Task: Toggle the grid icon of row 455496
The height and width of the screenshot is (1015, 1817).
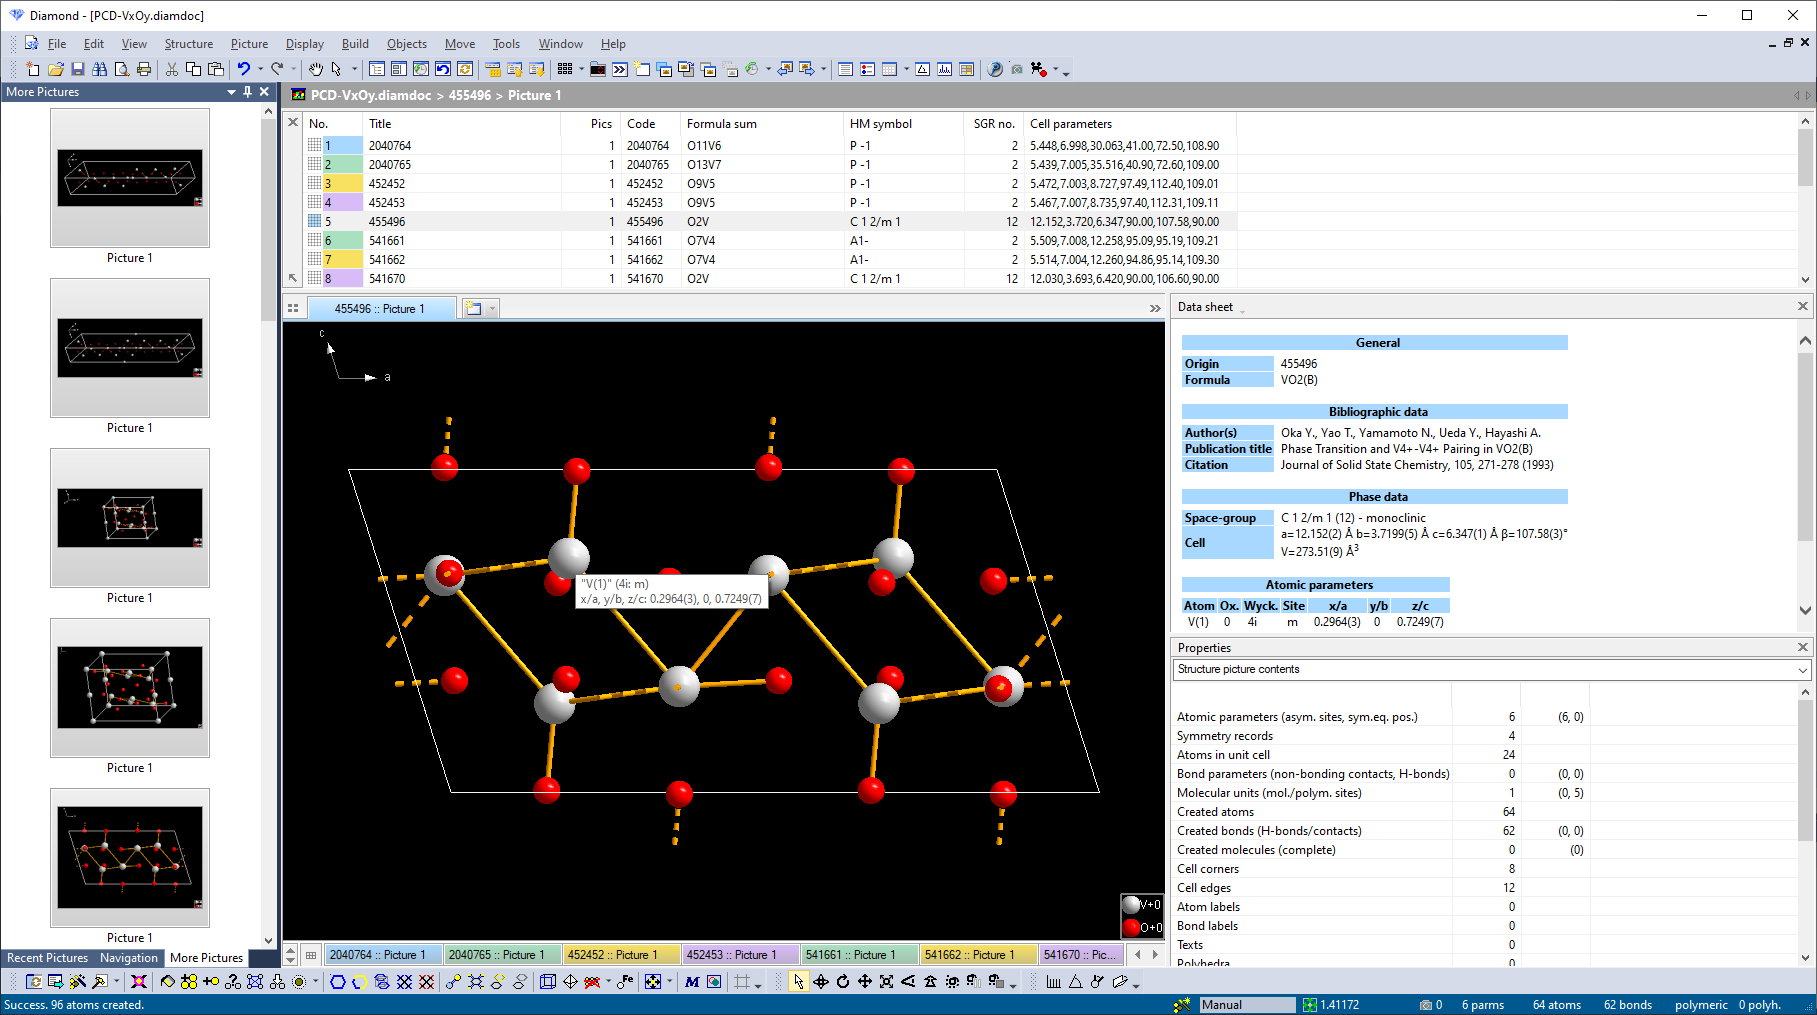Action: pyautogui.click(x=315, y=222)
